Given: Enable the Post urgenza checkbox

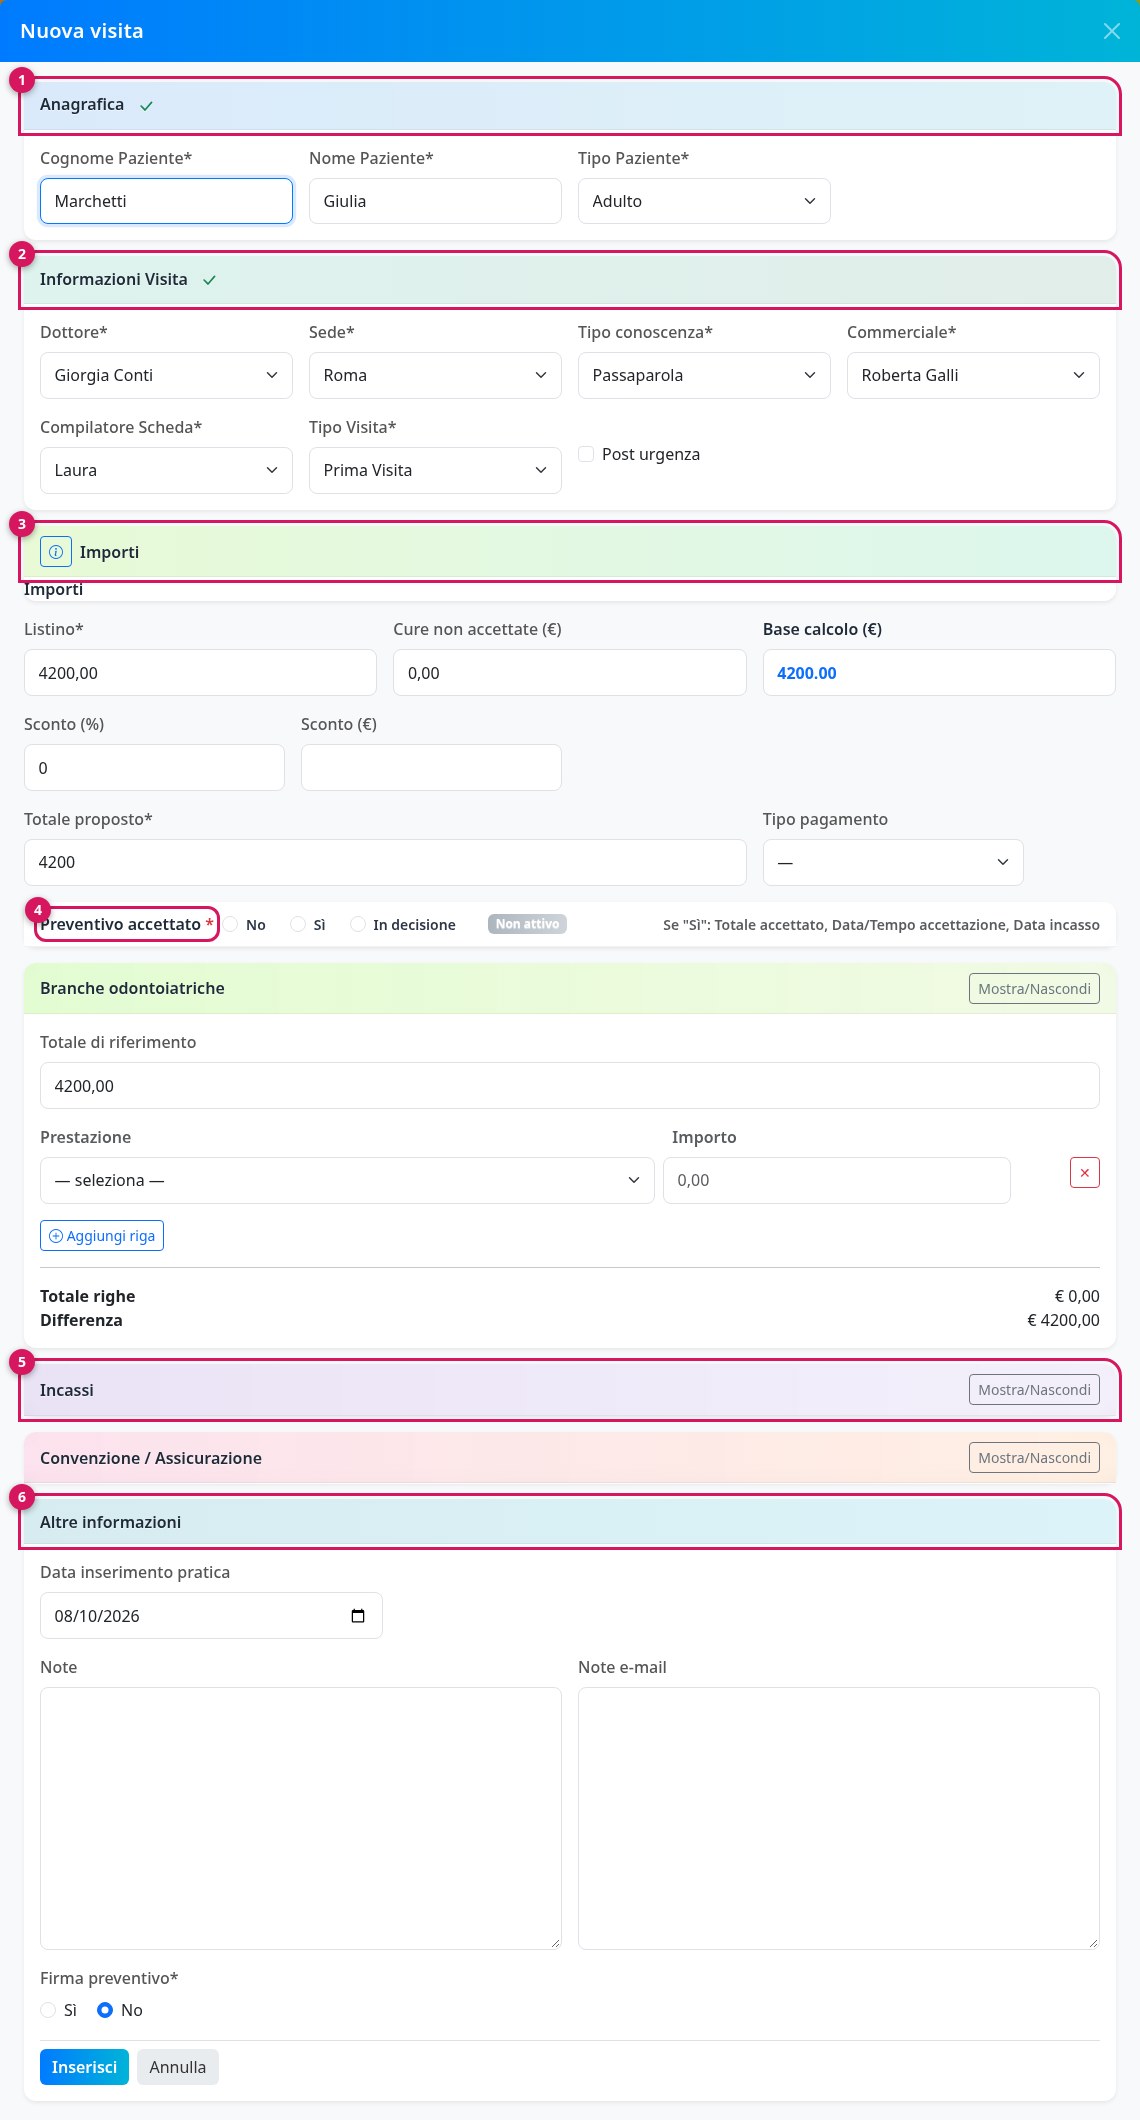Looking at the screenshot, I should click(586, 454).
